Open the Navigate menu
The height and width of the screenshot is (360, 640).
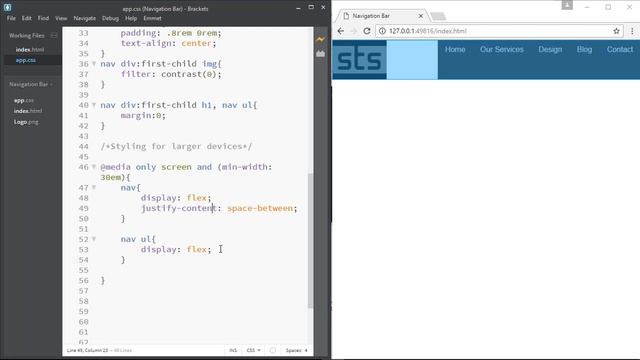[x=84, y=18]
